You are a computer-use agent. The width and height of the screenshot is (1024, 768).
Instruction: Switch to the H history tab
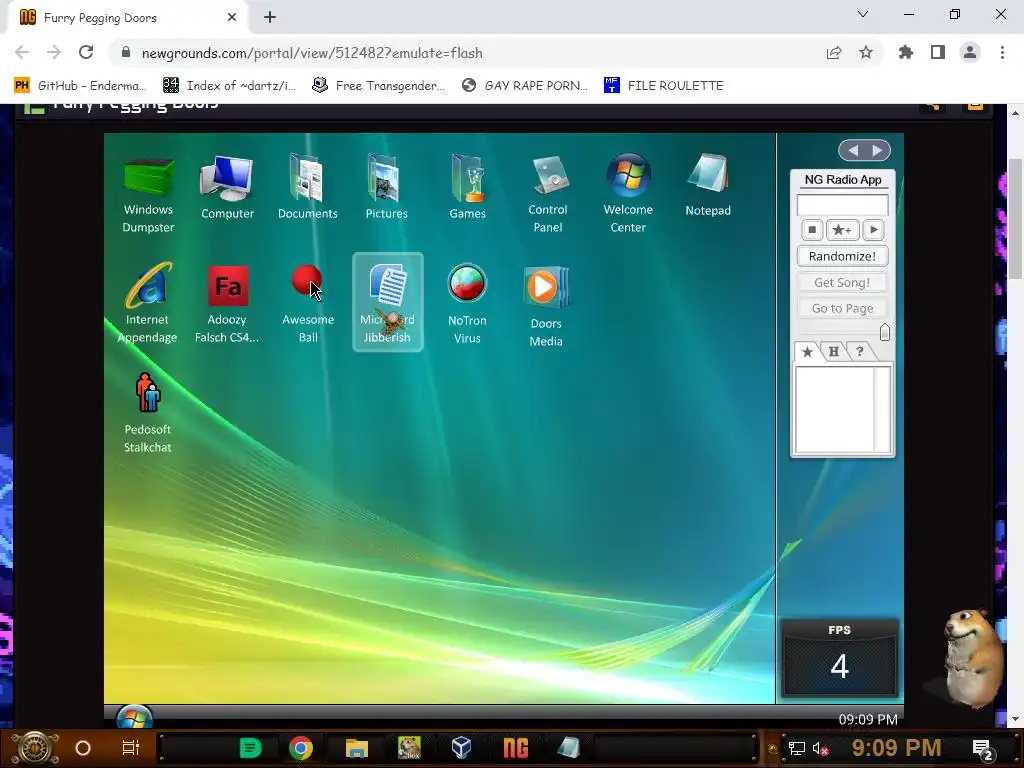[x=834, y=352]
